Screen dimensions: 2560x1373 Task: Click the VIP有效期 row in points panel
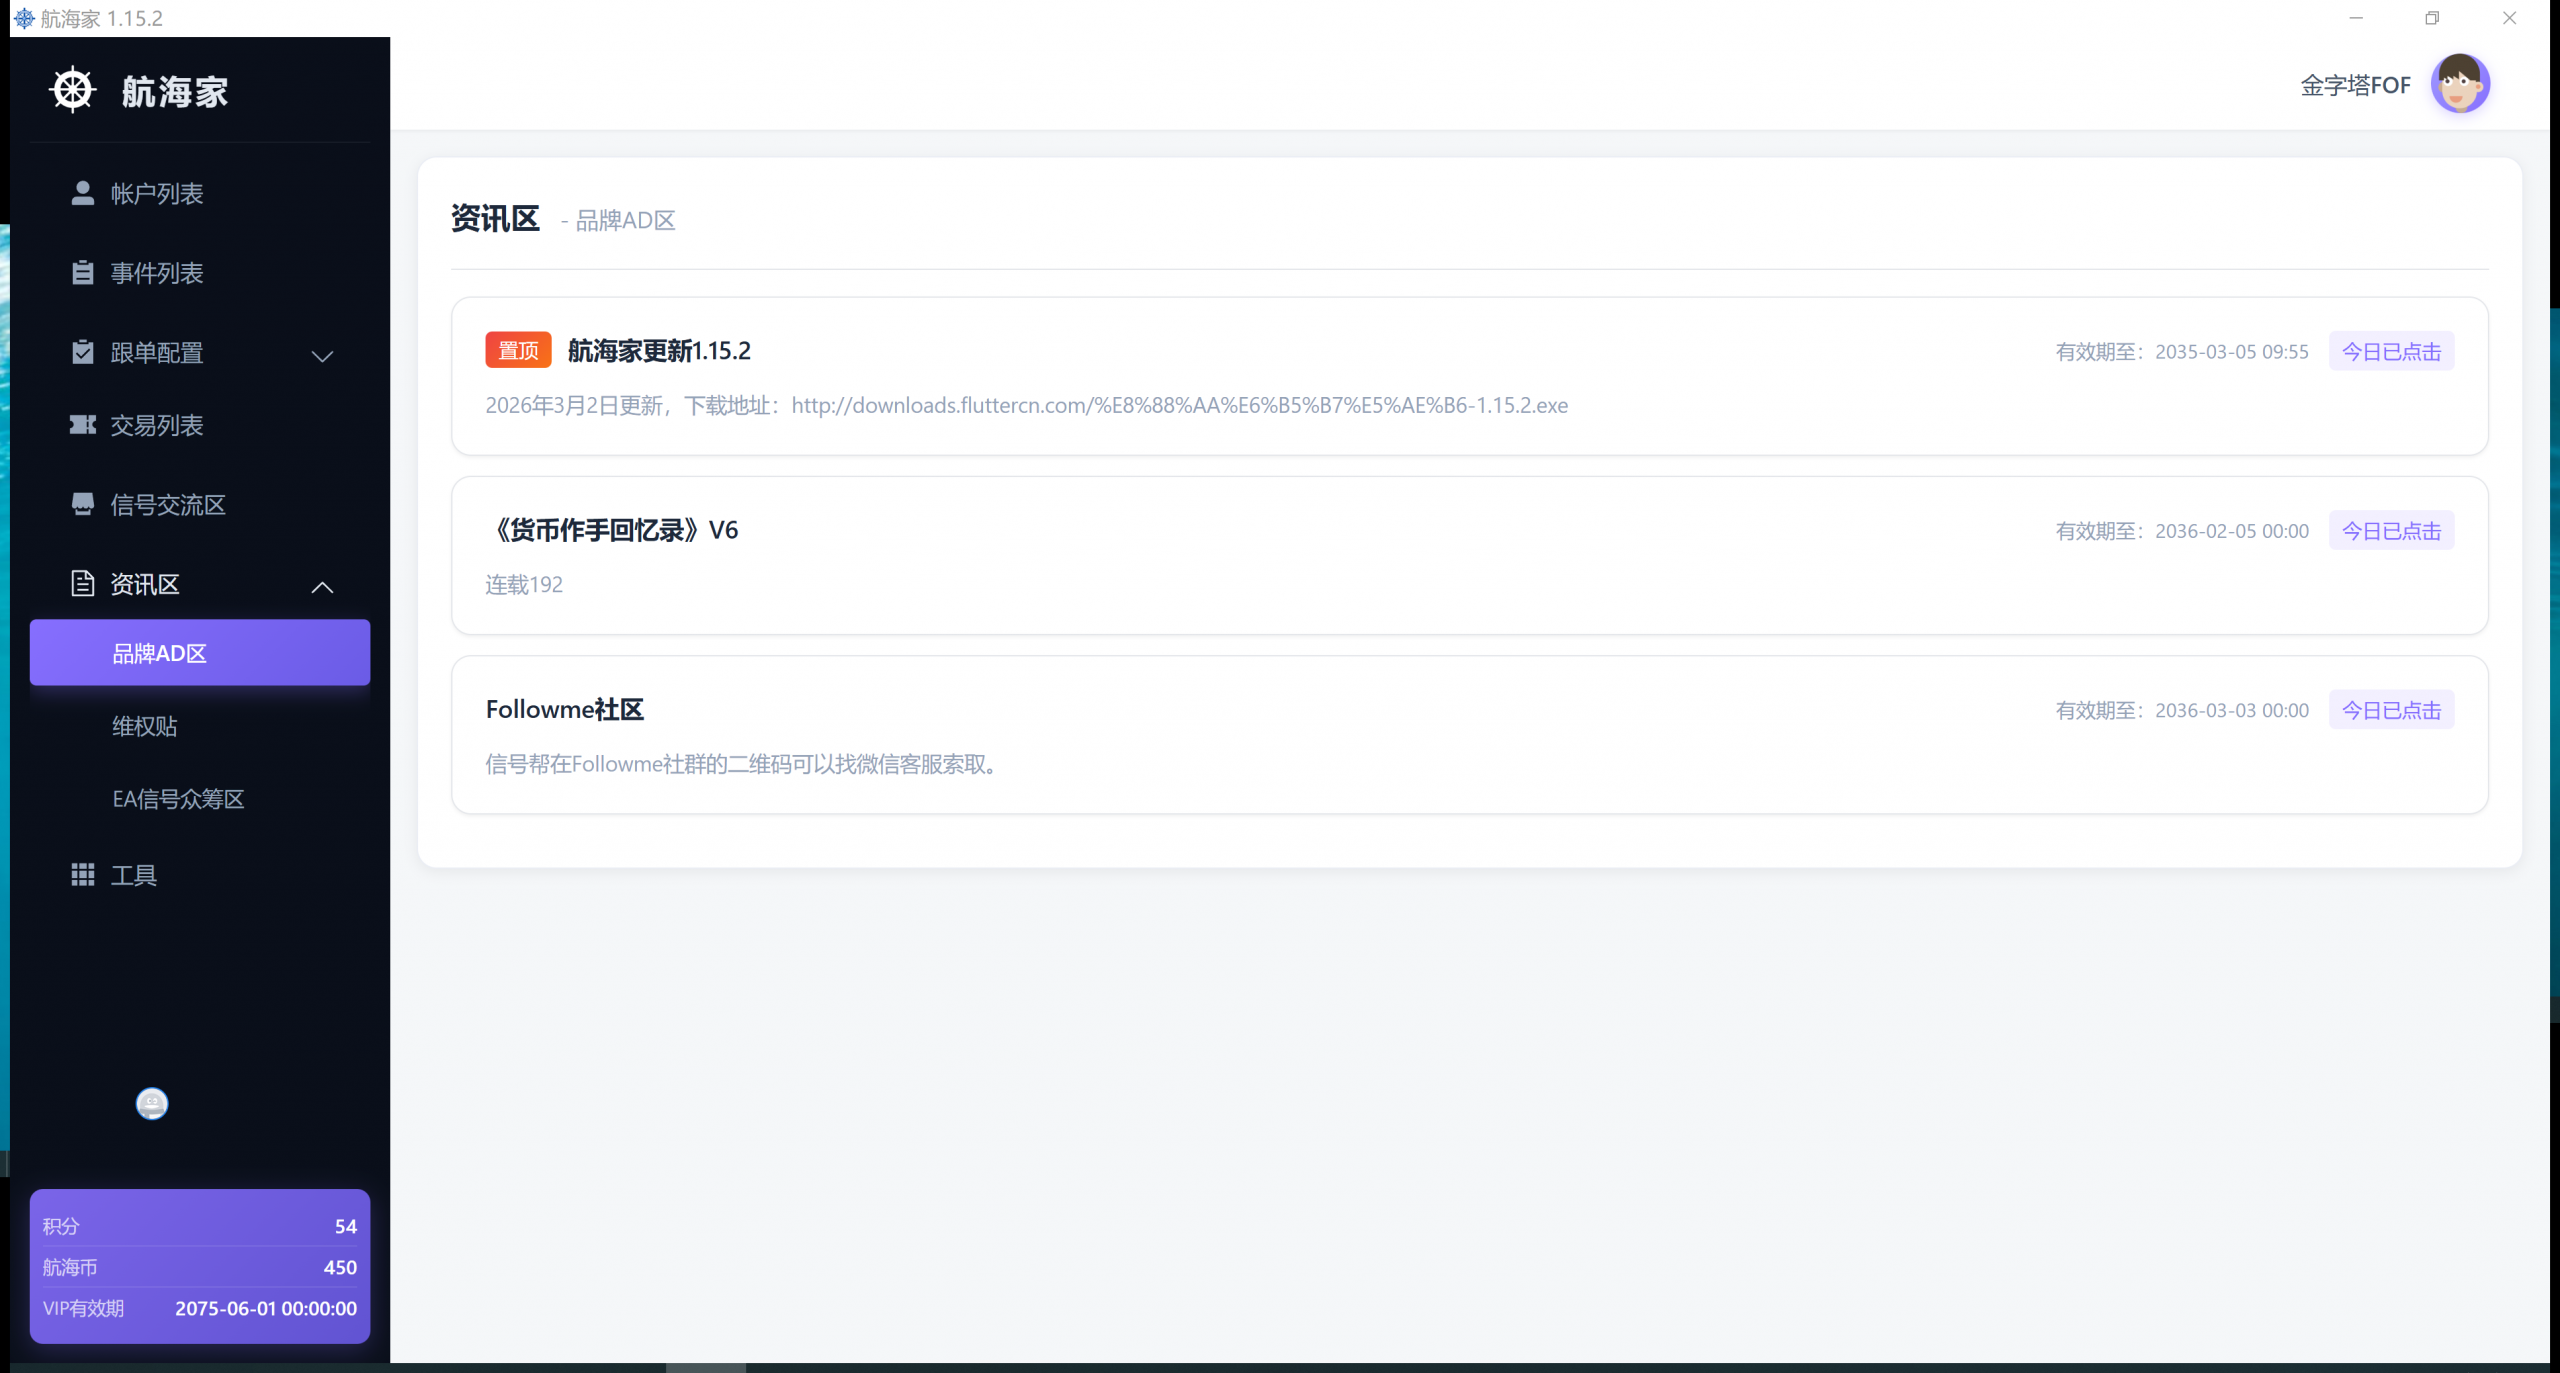click(200, 1308)
